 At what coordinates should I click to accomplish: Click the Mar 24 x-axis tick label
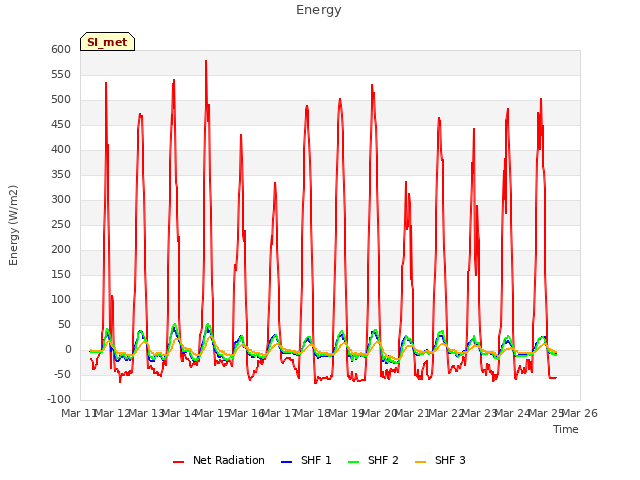tap(513, 413)
